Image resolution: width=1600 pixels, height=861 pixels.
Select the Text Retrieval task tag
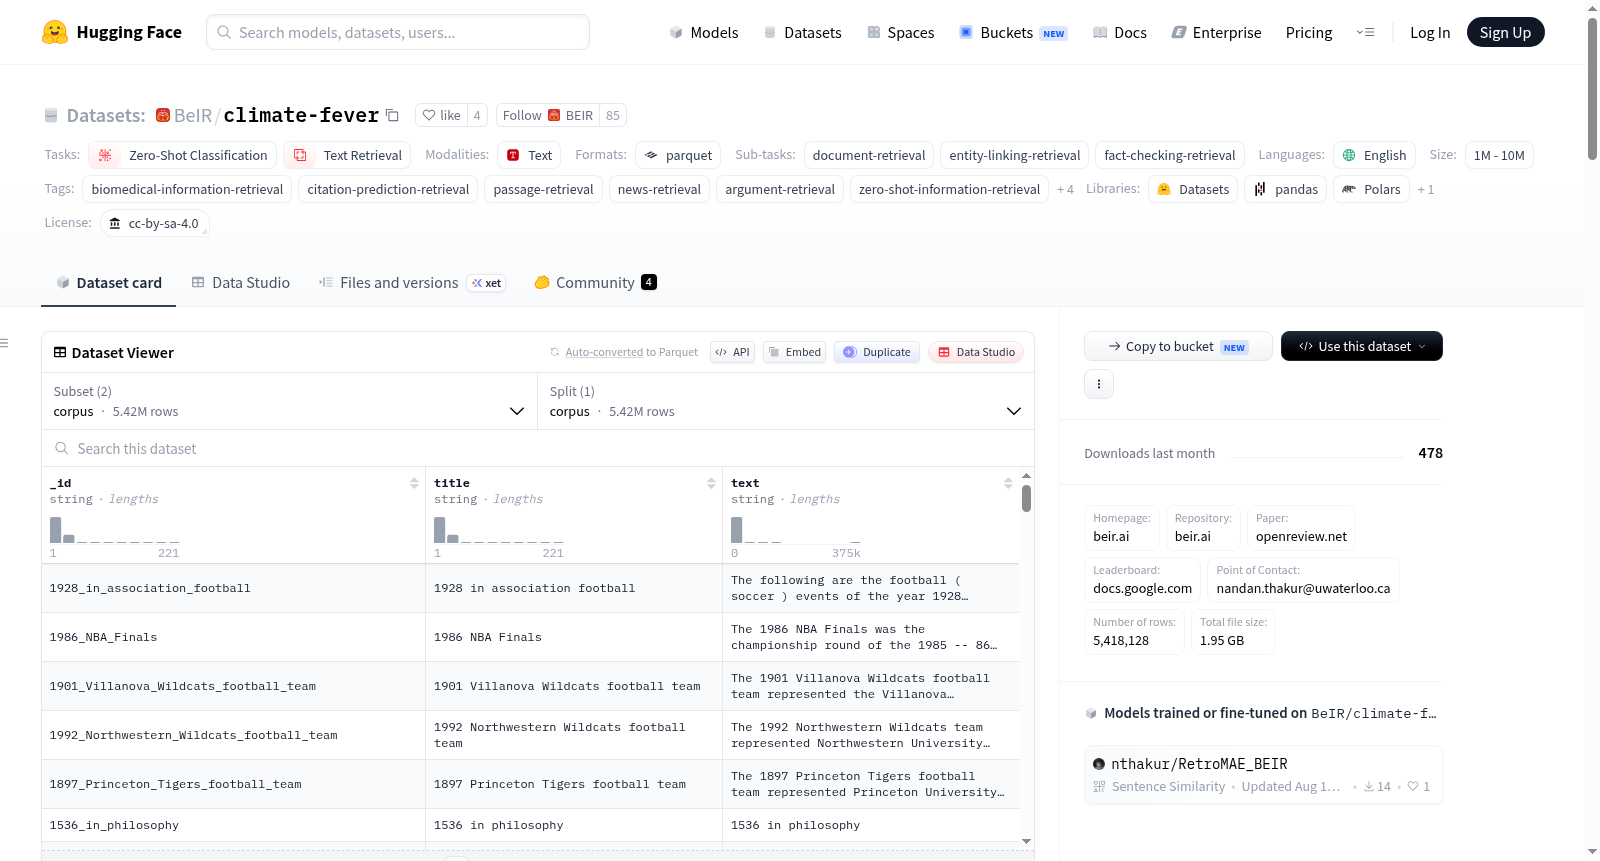point(347,155)
